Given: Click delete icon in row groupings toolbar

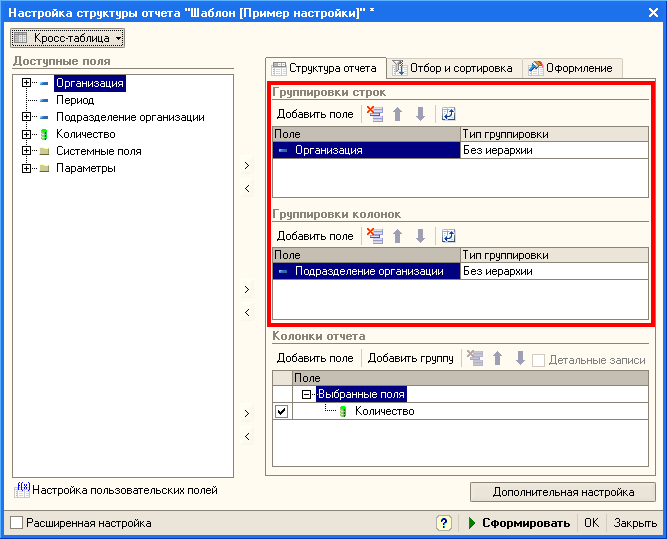Looking at the screenshot, I should [376, 114].
